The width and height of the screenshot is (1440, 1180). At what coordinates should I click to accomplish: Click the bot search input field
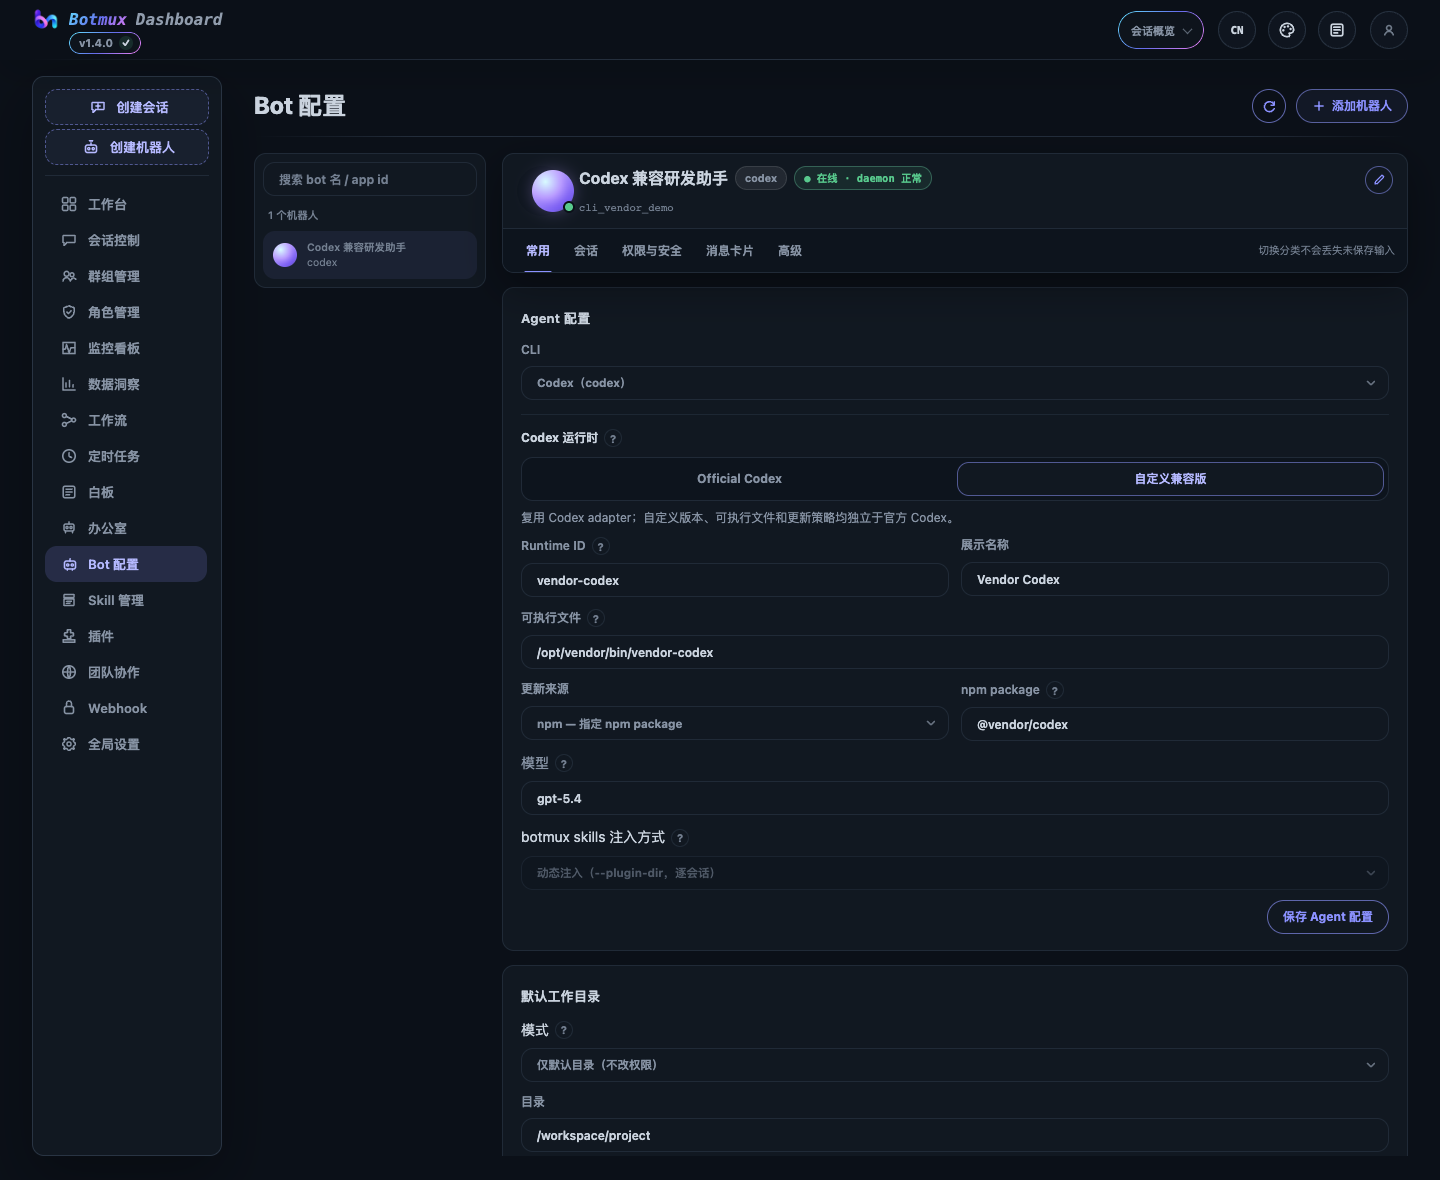pyautogui.click(x=370, y=180)
